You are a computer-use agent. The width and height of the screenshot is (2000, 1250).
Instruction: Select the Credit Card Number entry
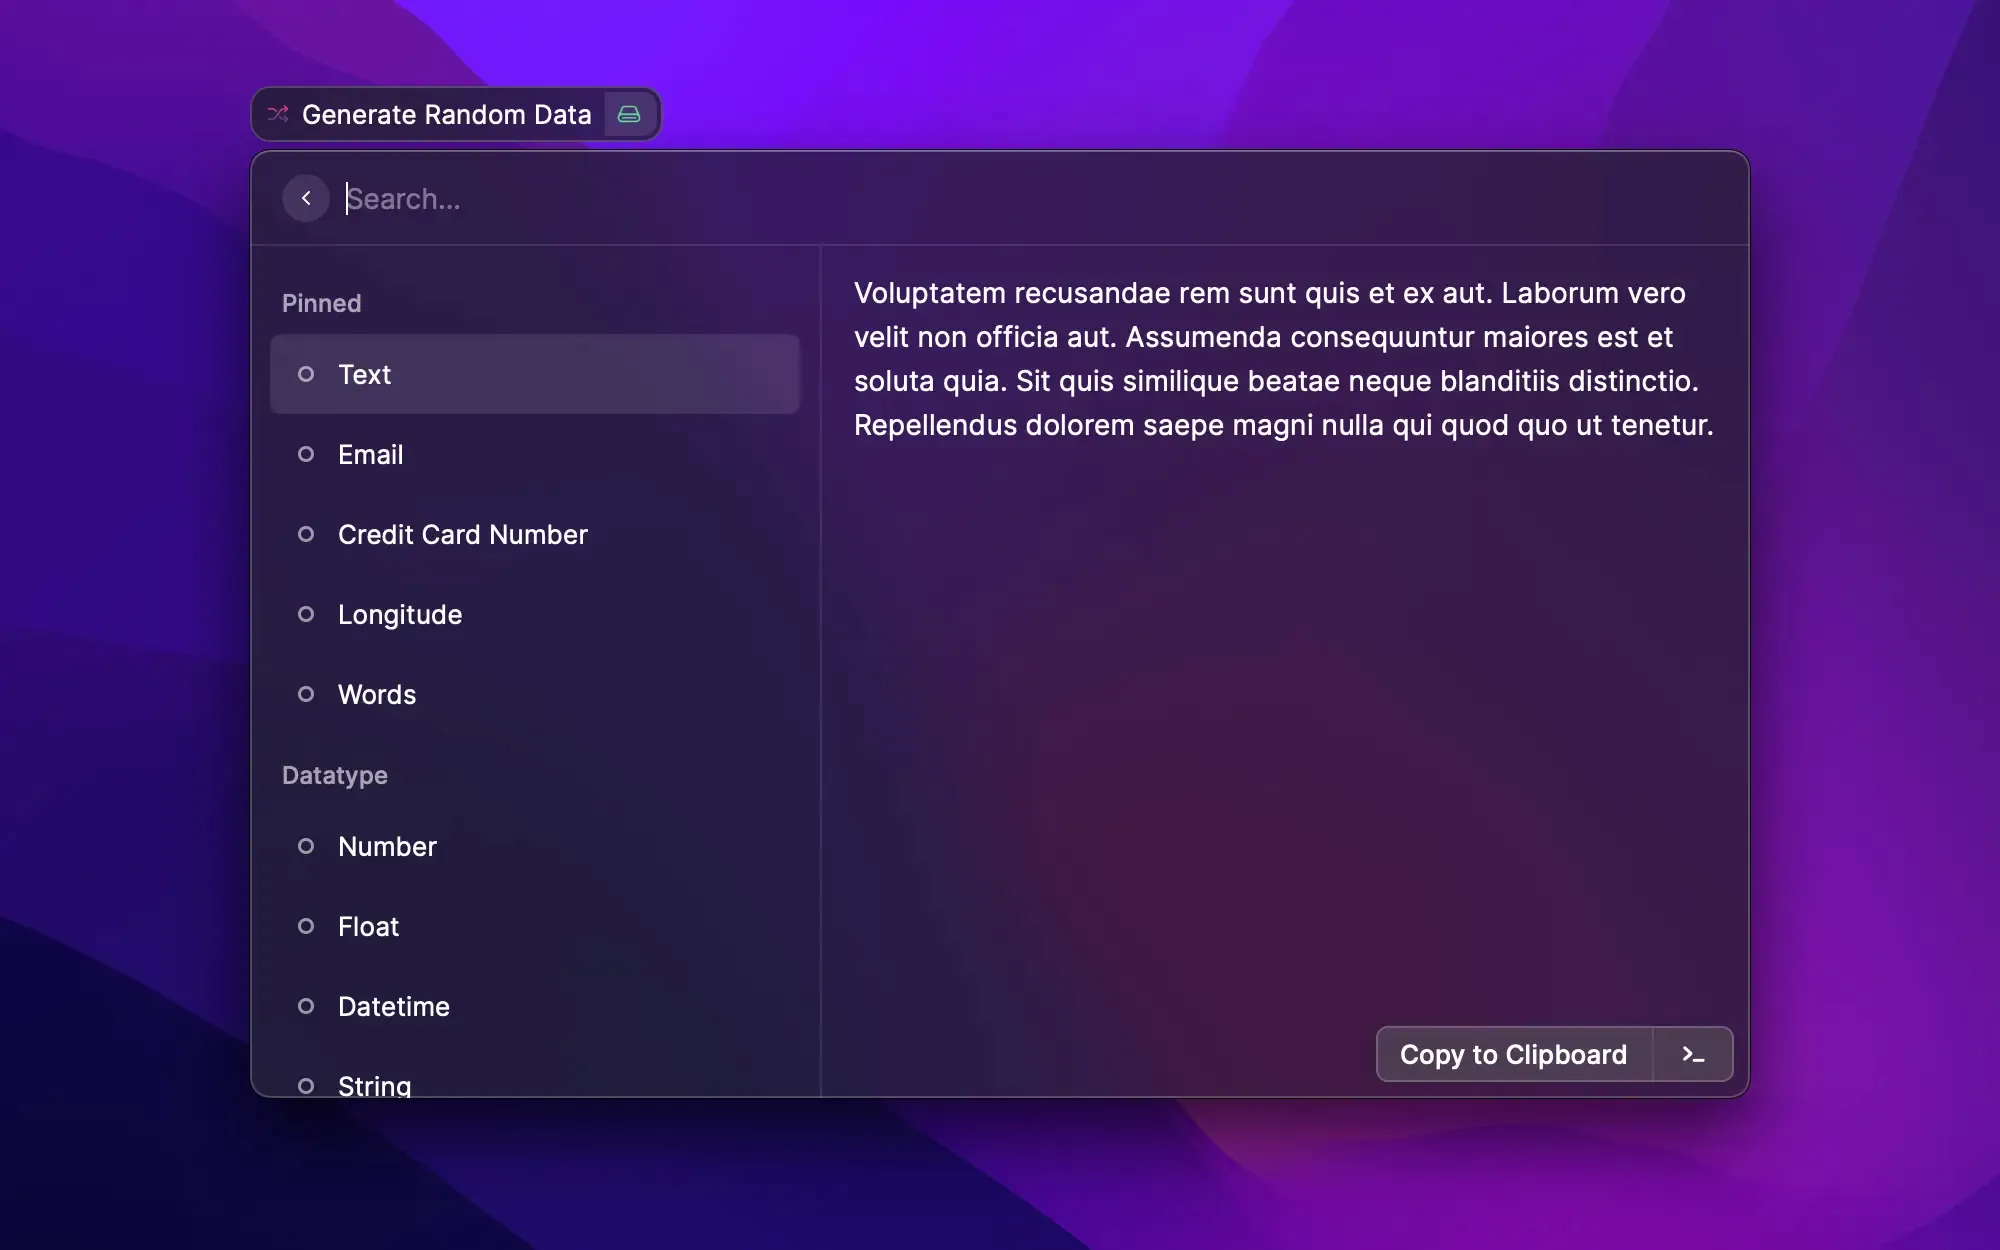coord(462,534)
